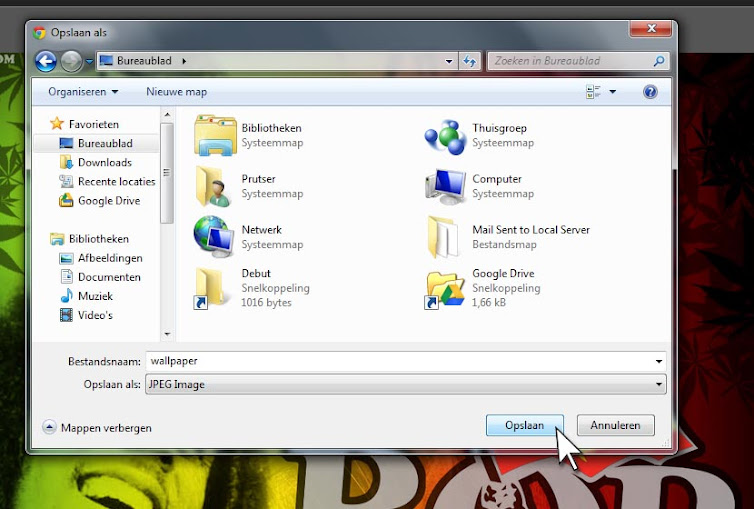Select Video's library in sidebar
The height and width of the screenshot is (509, 754).
(x=95, y=315)
